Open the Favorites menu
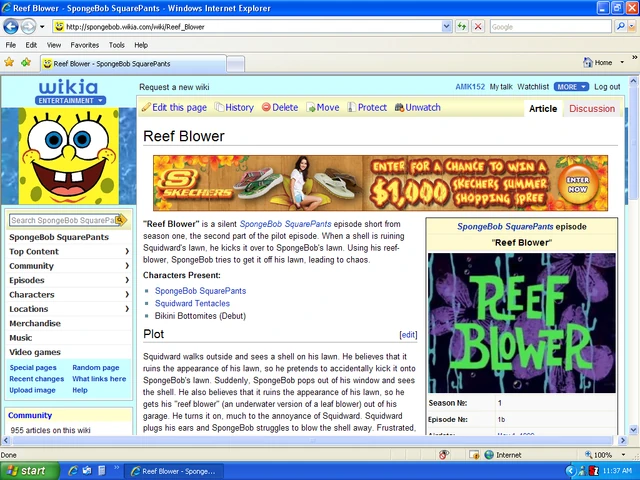The image size is (640, 480). (84, 45)
